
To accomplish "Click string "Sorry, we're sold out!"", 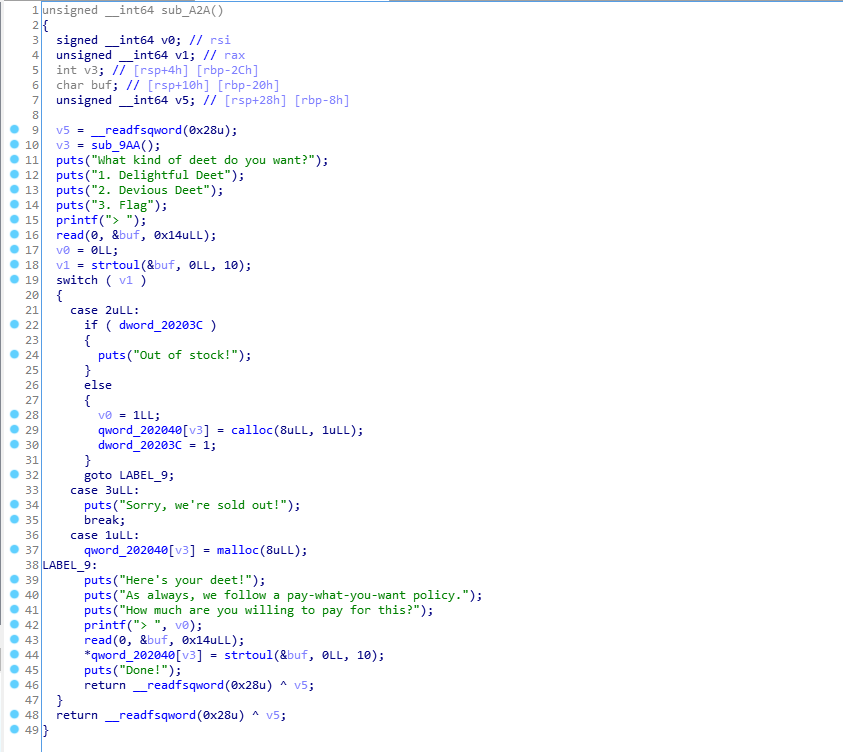I will 203,505.
